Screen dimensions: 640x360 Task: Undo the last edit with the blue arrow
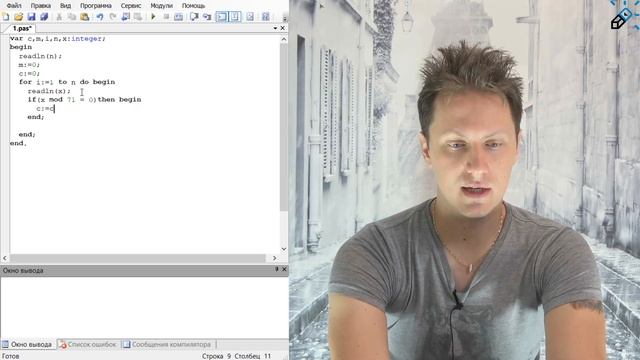tap(100, 17)
